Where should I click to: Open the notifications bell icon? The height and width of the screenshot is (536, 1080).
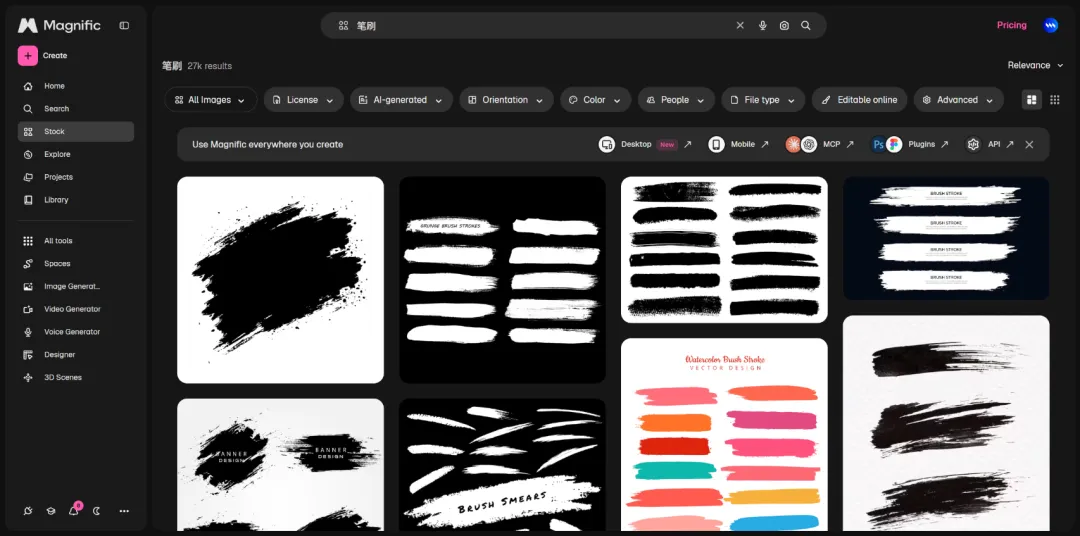point(74,511)
